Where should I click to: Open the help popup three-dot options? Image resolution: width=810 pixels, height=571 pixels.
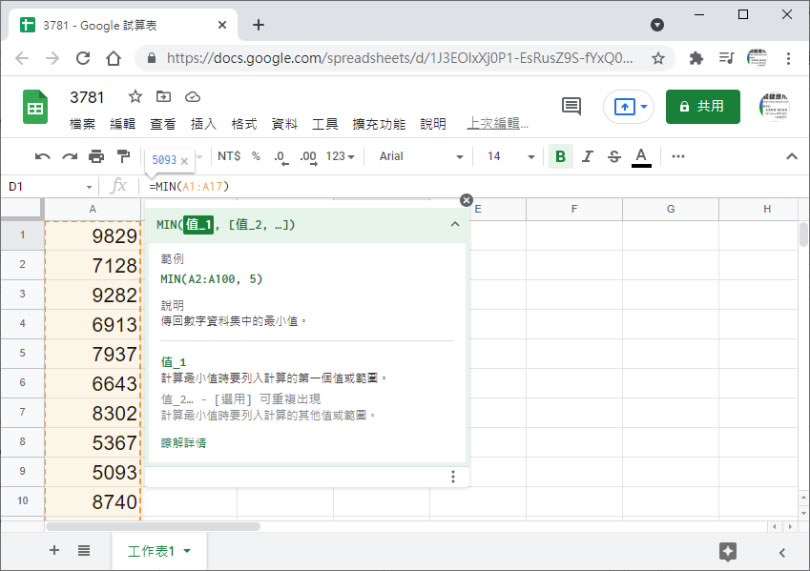453,476
